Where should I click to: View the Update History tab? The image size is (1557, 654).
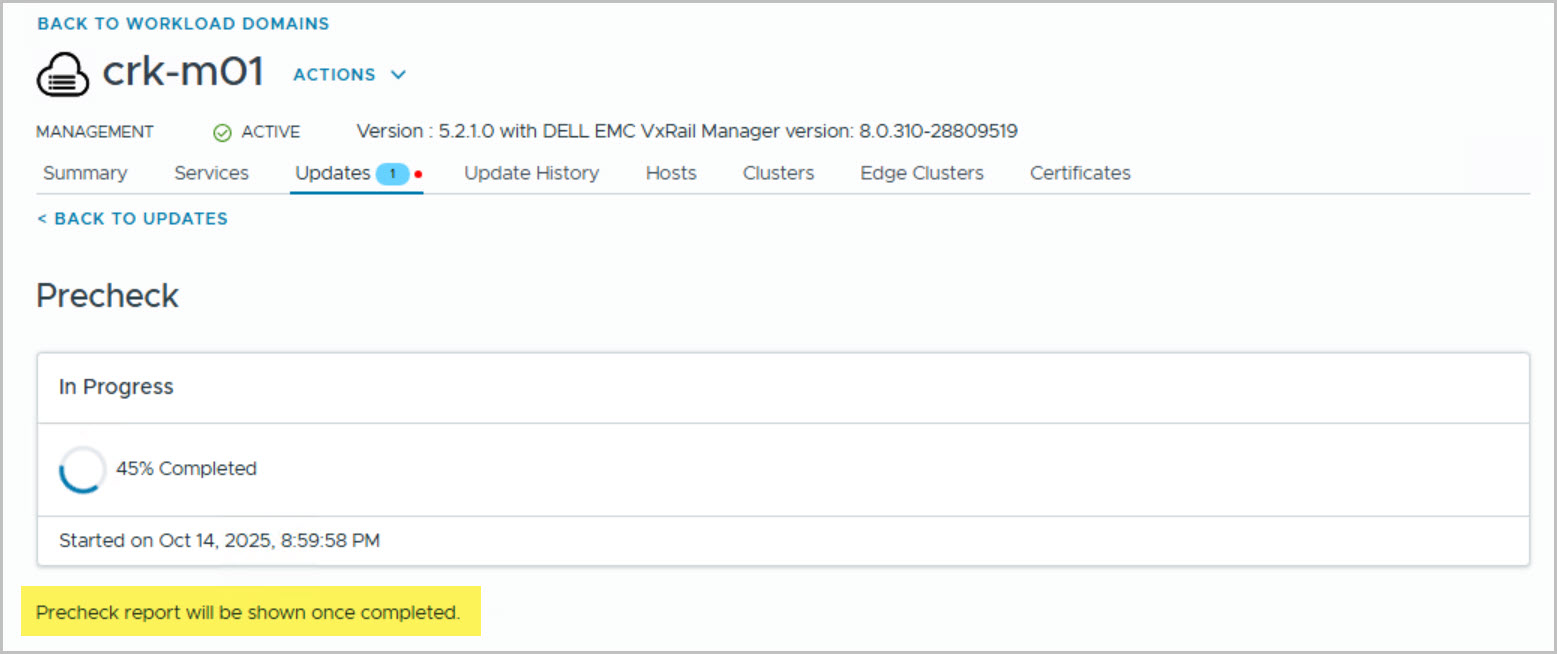[531, 173]
